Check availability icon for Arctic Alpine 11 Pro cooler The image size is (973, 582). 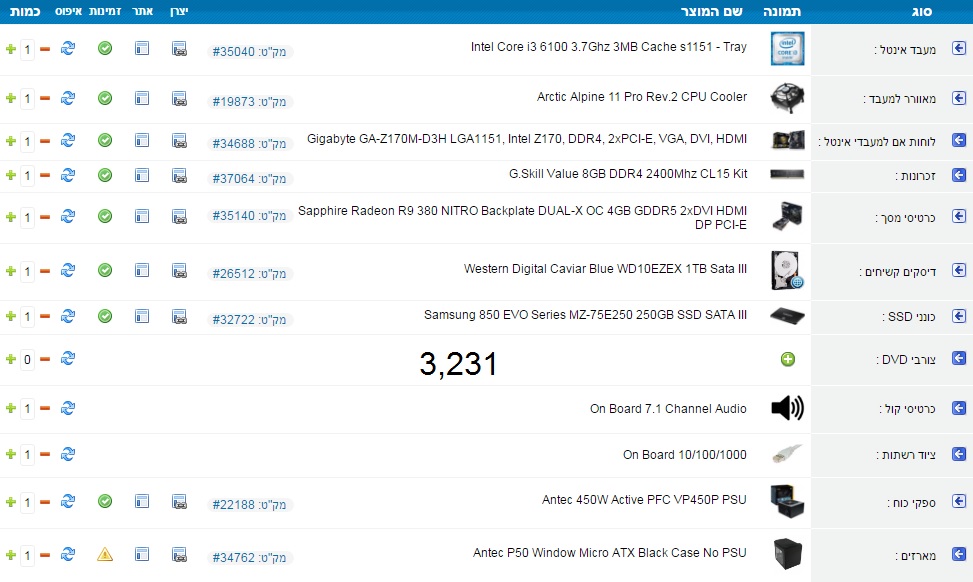(x=105, y=98)
